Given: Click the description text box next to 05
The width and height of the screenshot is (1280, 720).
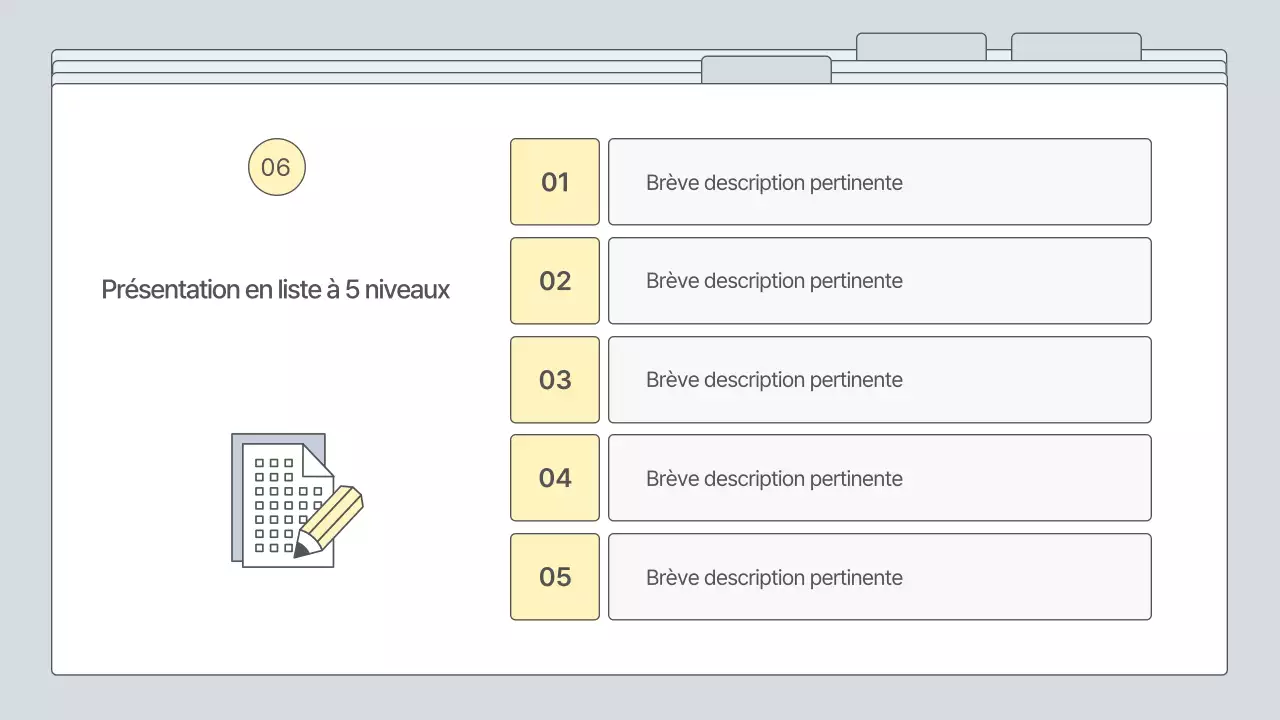Looking at the screenshot, I should click(x=880, y=577).
